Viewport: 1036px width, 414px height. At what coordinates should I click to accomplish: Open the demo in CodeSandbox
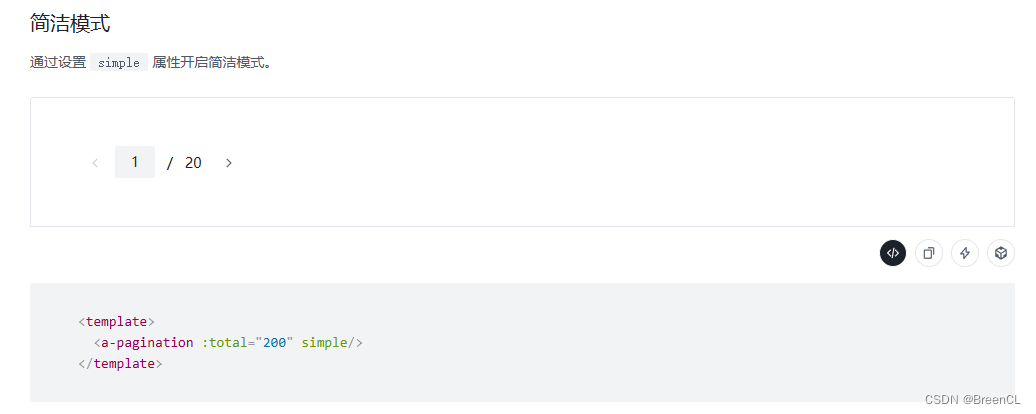coord(1001,254)
